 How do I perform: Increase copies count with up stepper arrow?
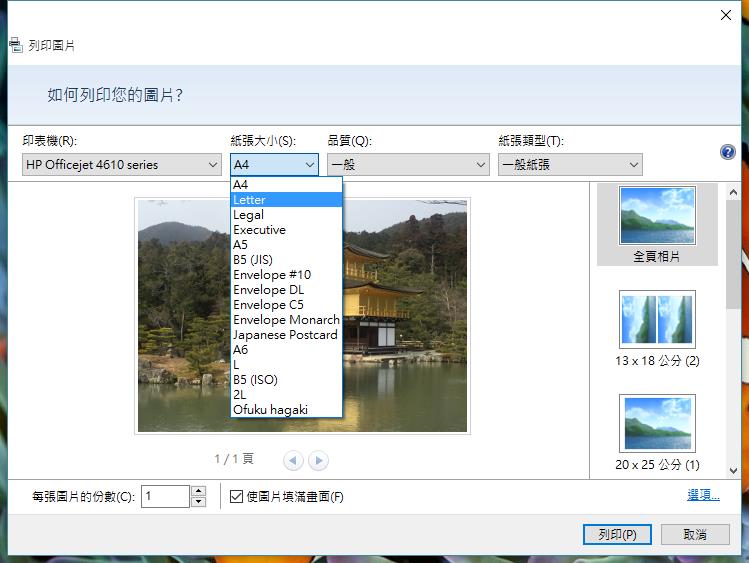point(198,491)
